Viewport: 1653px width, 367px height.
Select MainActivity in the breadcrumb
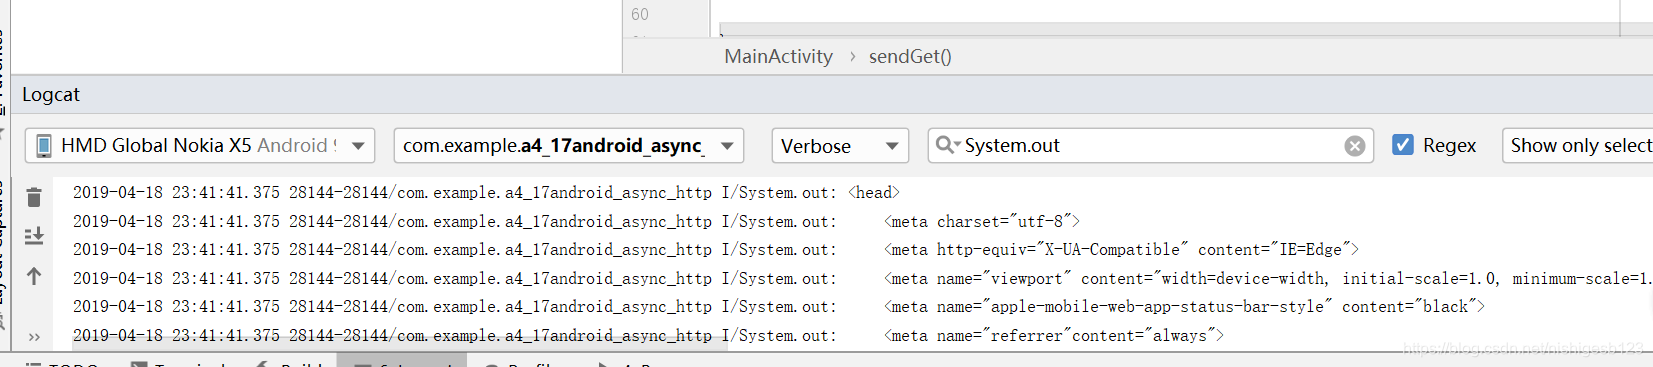click(x=778, y=56)
